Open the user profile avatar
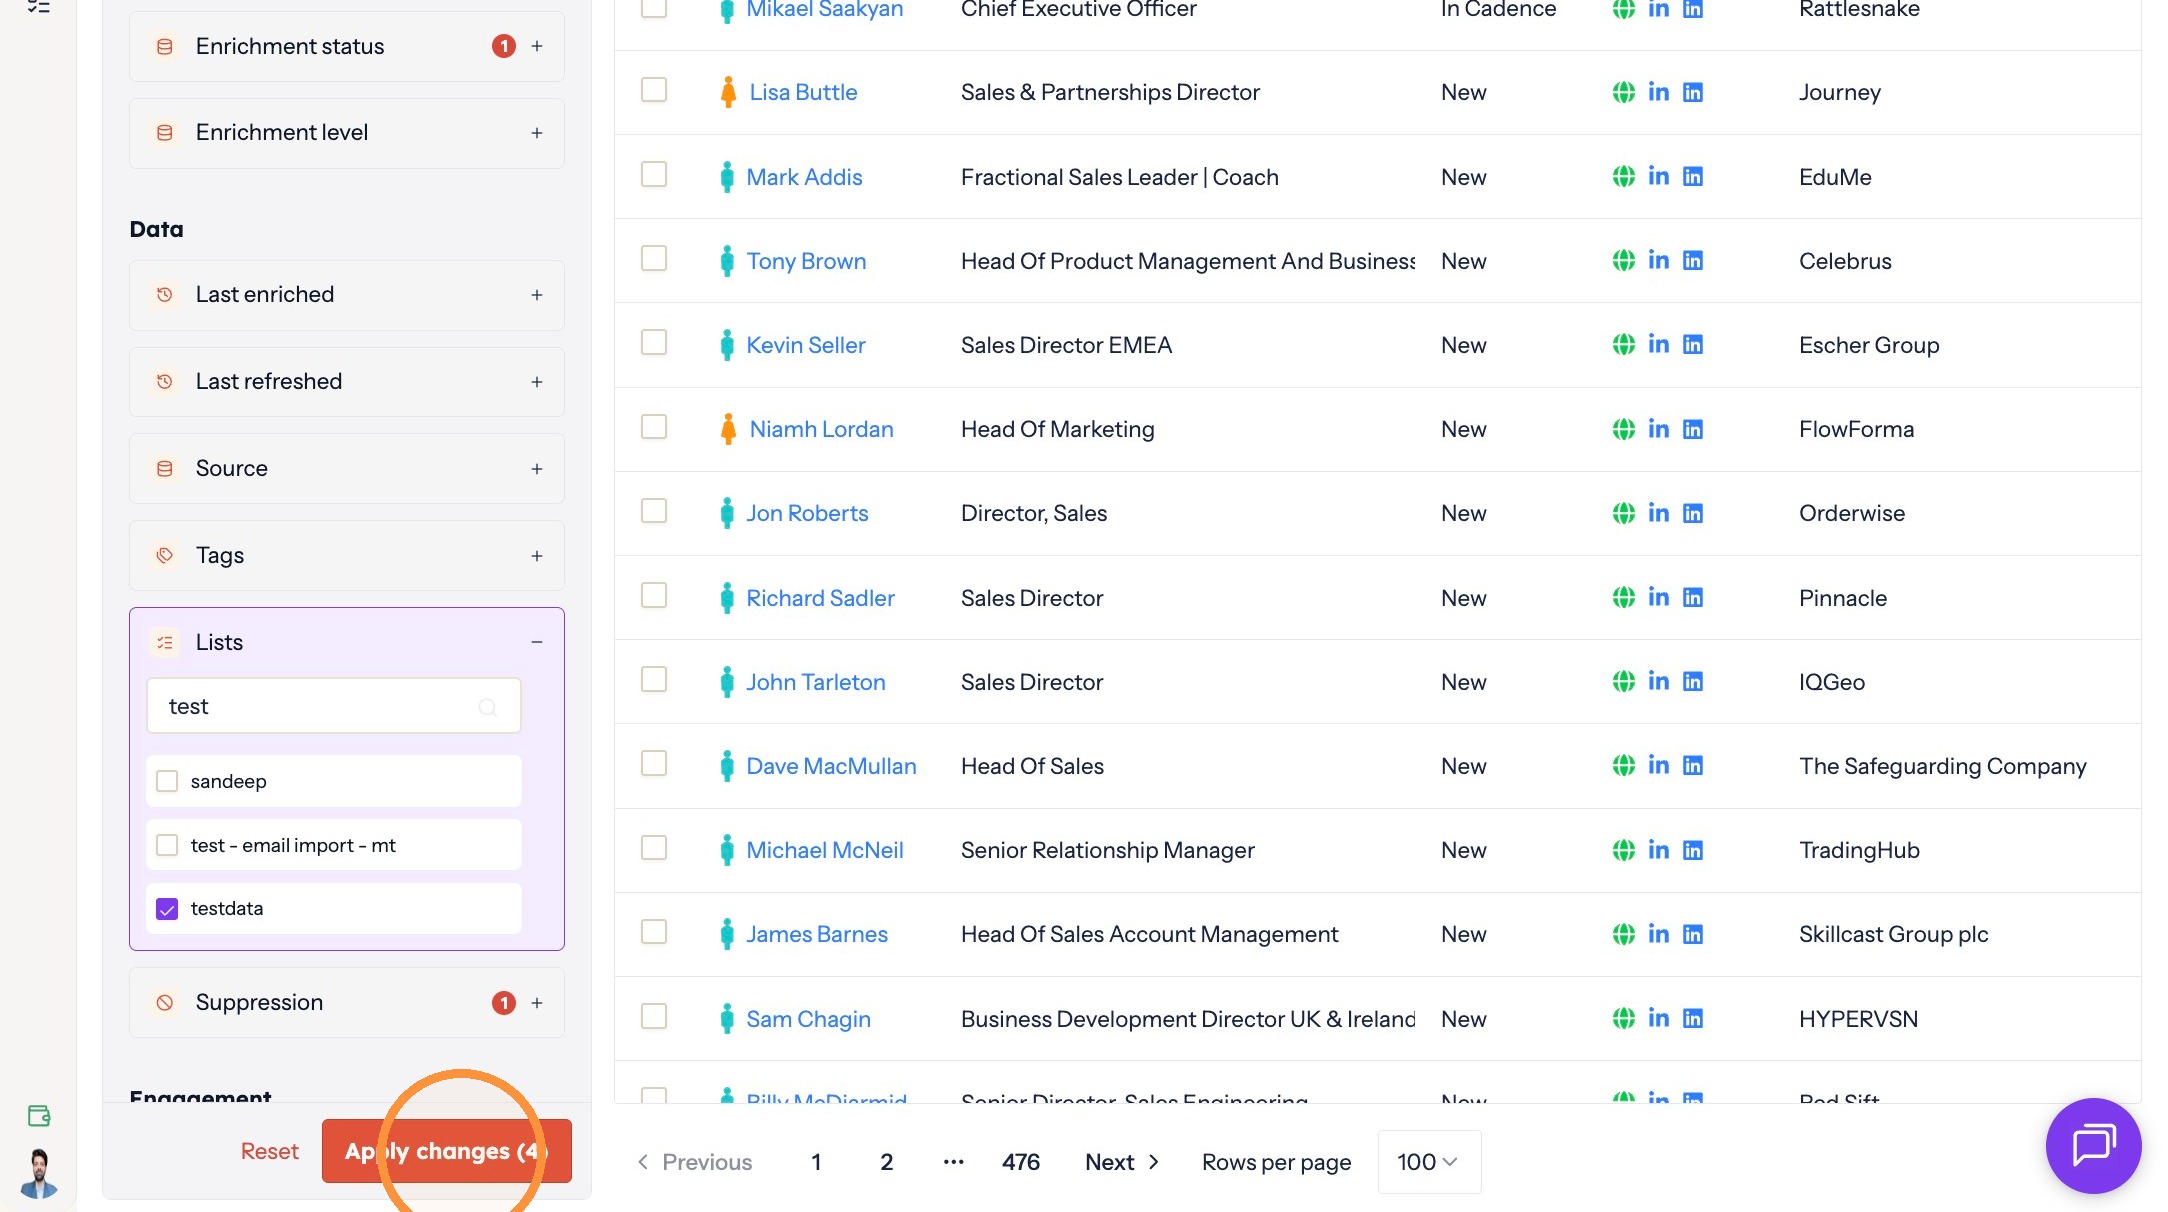This screenshot has width=2168, height=1212. tap(39, 1173)
